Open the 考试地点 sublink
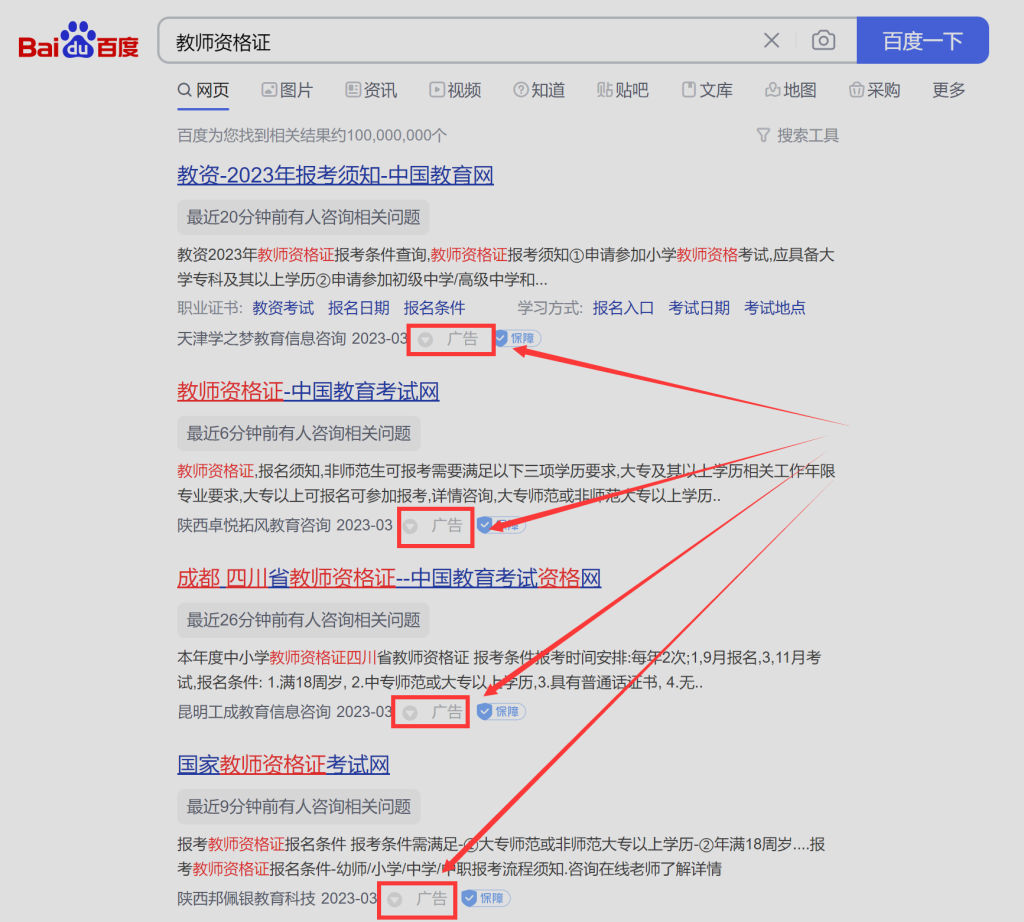Screen dimensions: 1024x922 [x=775, y=308]
